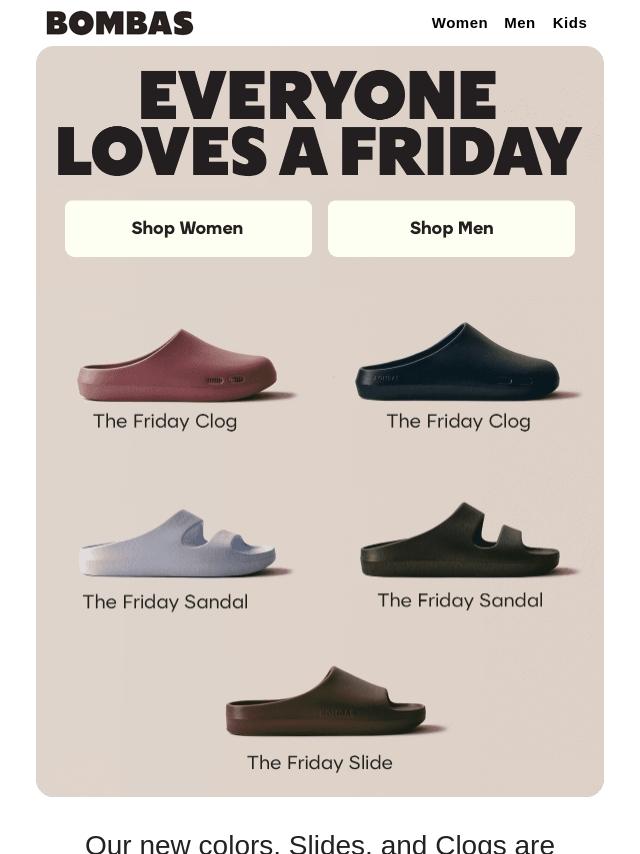The width and height of the screenshot is (640, 854).
Task: Select the Kids navigation link
Action: click(569, 23)
